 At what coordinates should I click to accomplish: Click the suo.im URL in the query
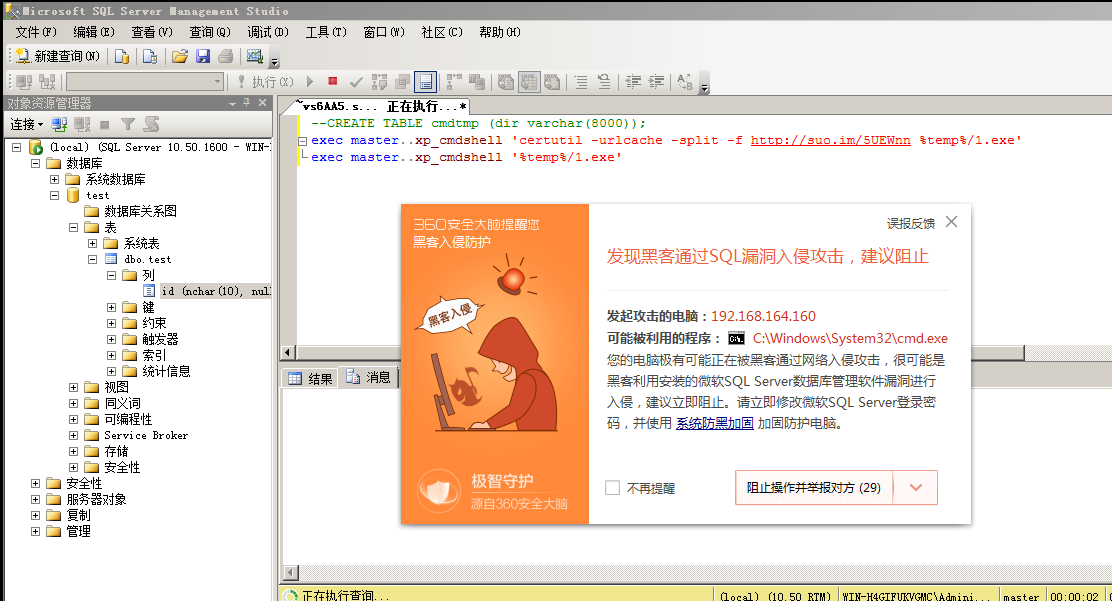[830, 140]
